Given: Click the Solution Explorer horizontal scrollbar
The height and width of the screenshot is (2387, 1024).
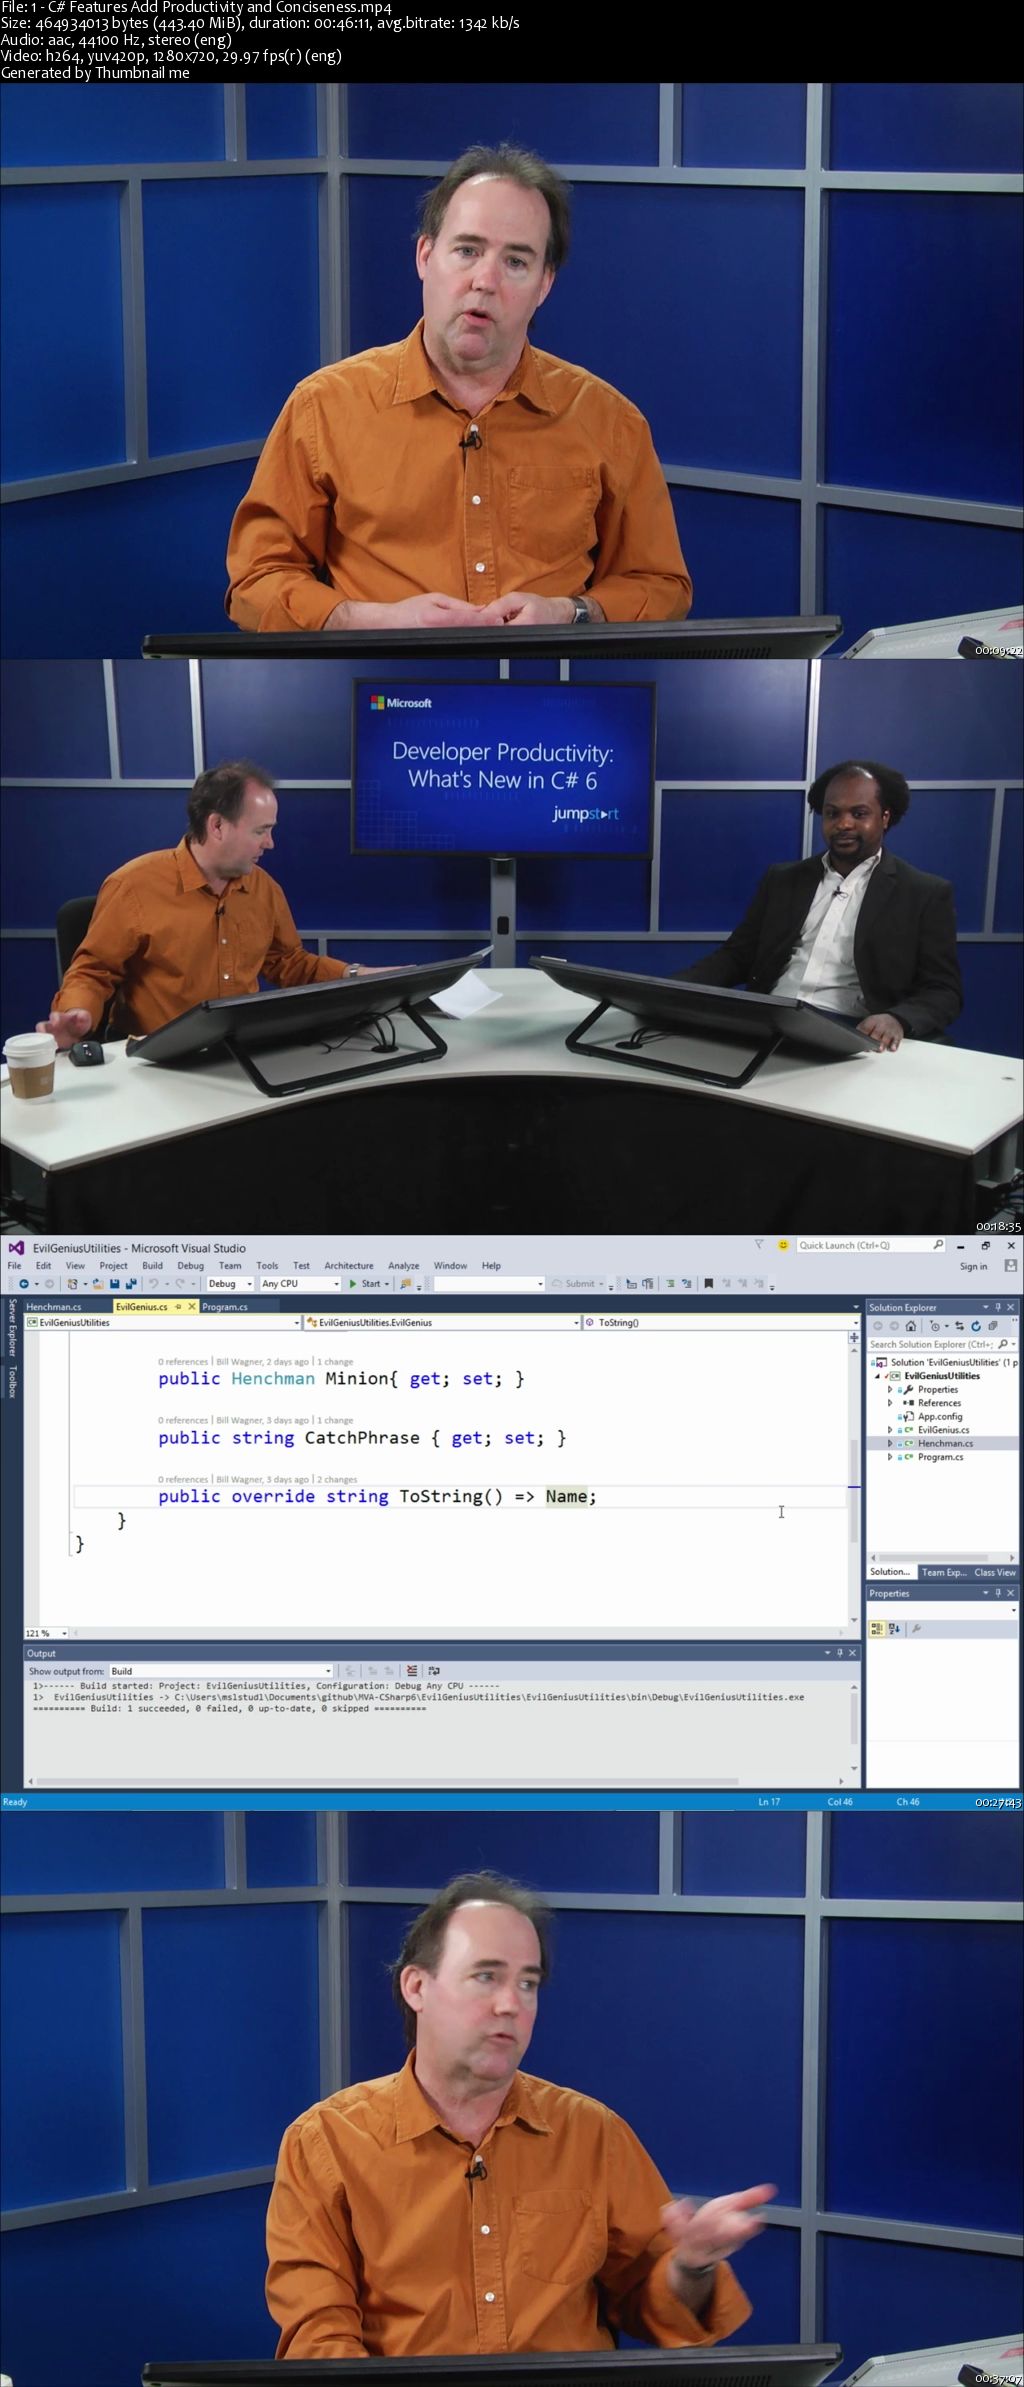Looking at the screenshot, I should pos(940,1557).
